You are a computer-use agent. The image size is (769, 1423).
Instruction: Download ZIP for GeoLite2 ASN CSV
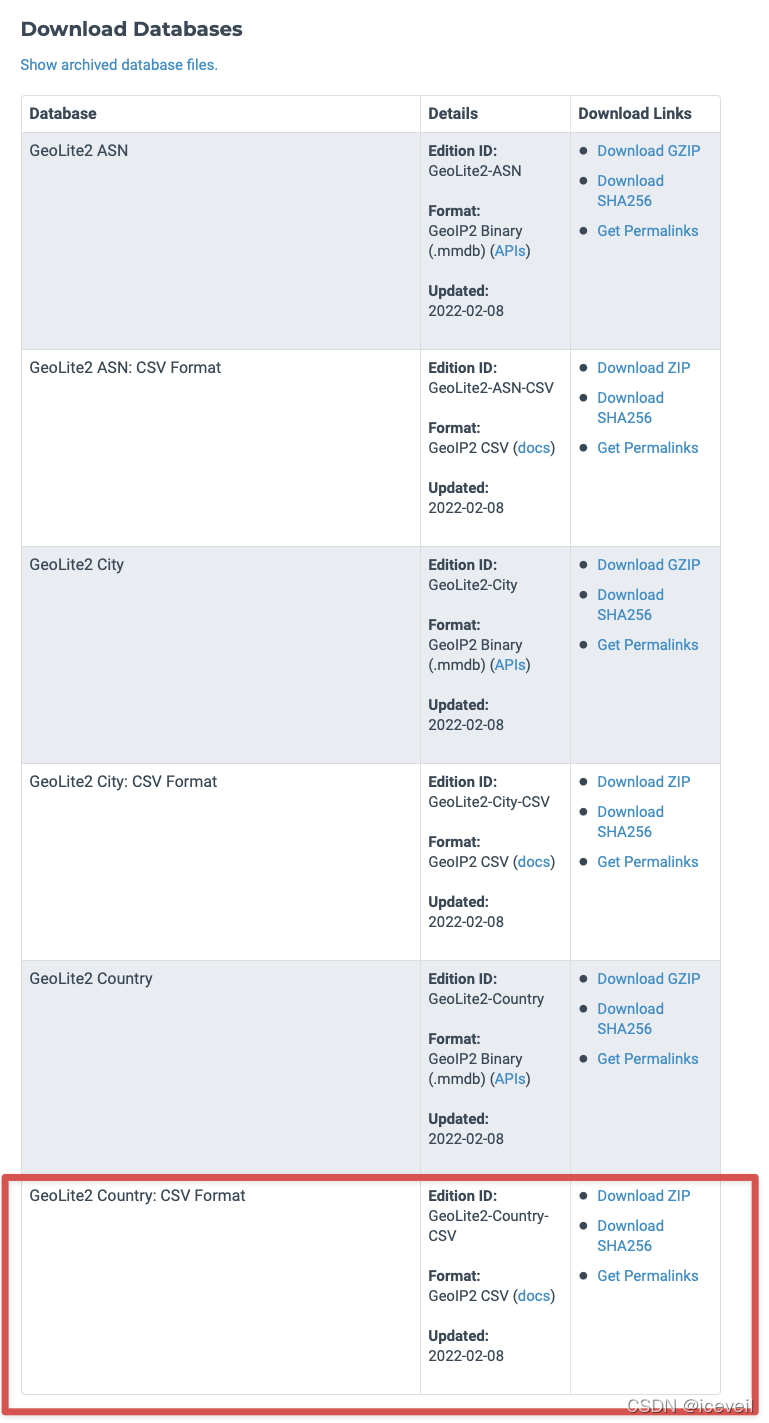point(643,368)
